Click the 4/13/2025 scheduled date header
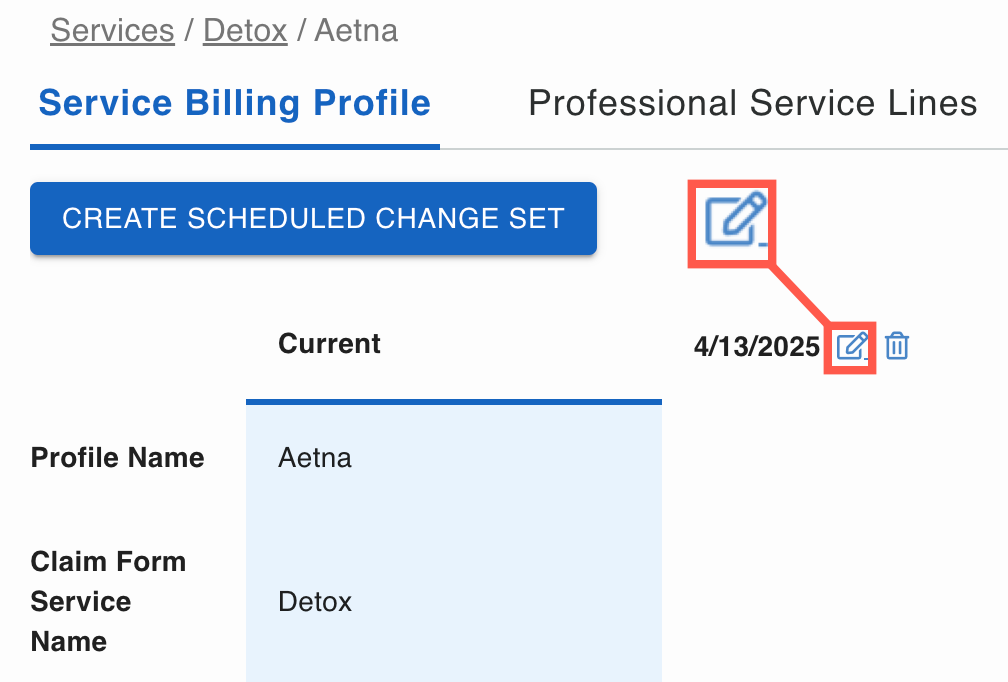Image resolution: width=1008 pixels, height=682 pixels. pos(756,347)
